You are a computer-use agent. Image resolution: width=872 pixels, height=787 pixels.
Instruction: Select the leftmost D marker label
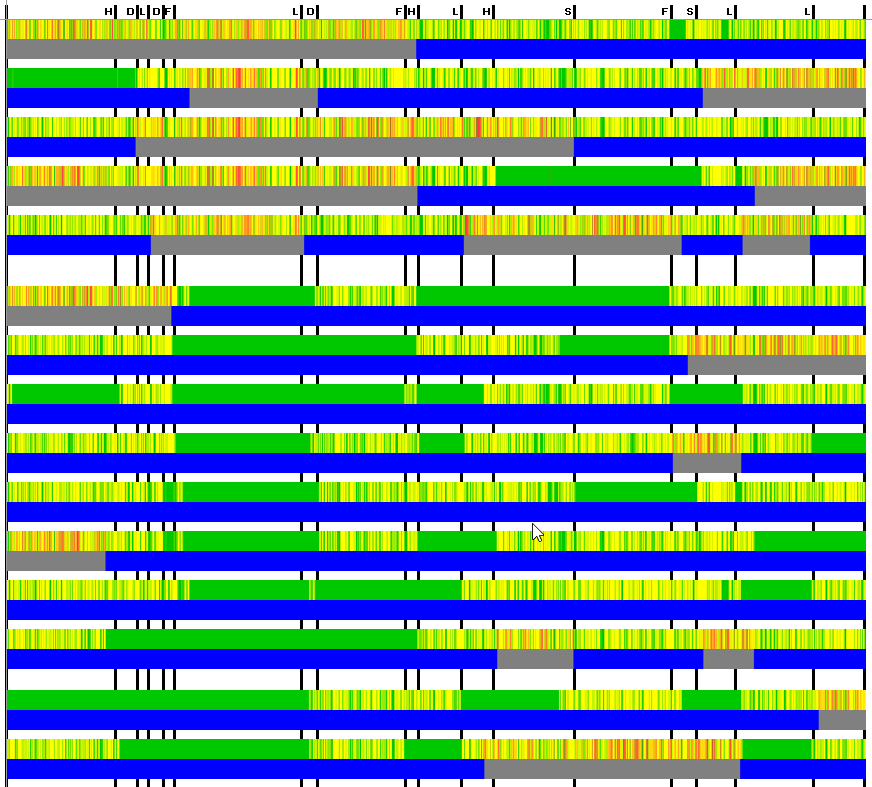(130, 12)
